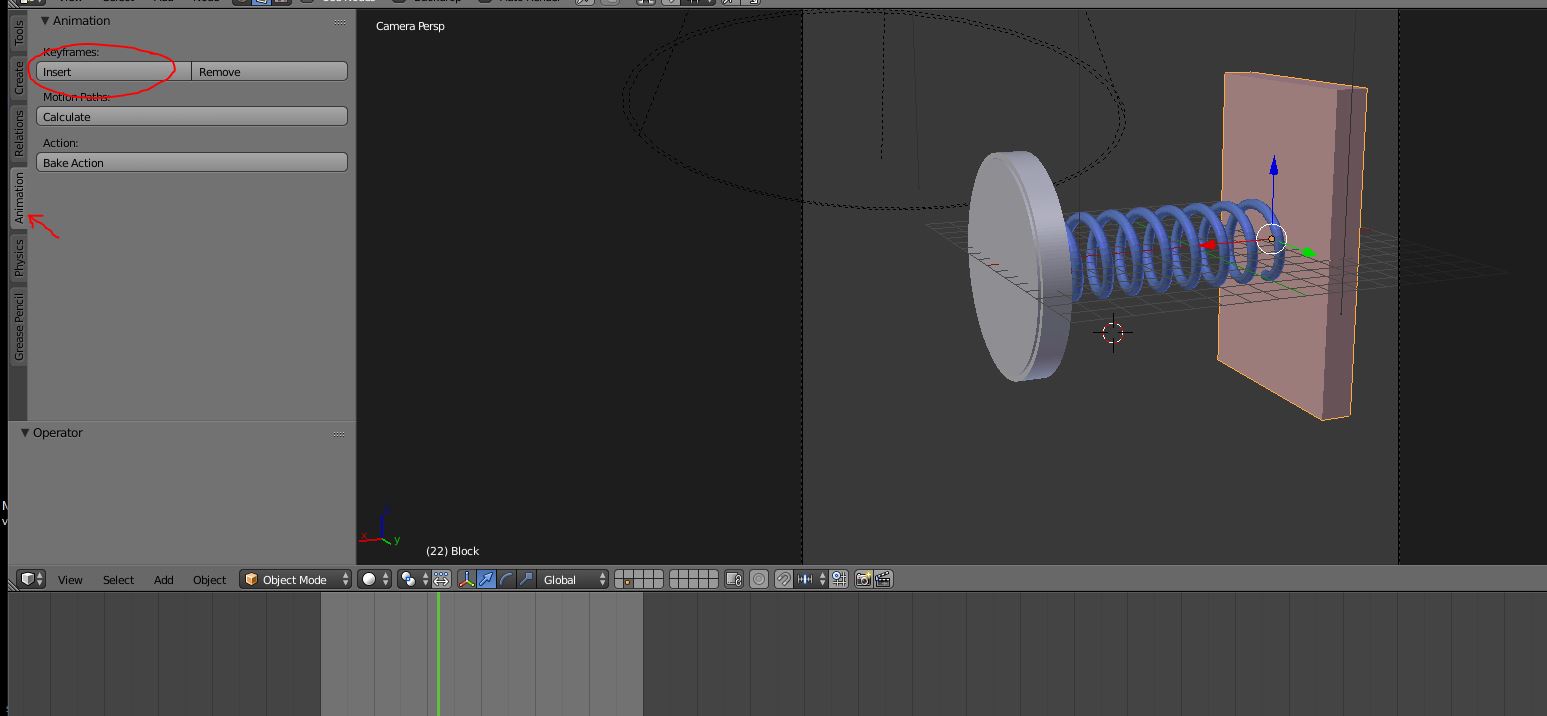Click the 3D manipulator widget toggle icon
The height and width of the screenshot is (716, 1547).
point(466,580)
